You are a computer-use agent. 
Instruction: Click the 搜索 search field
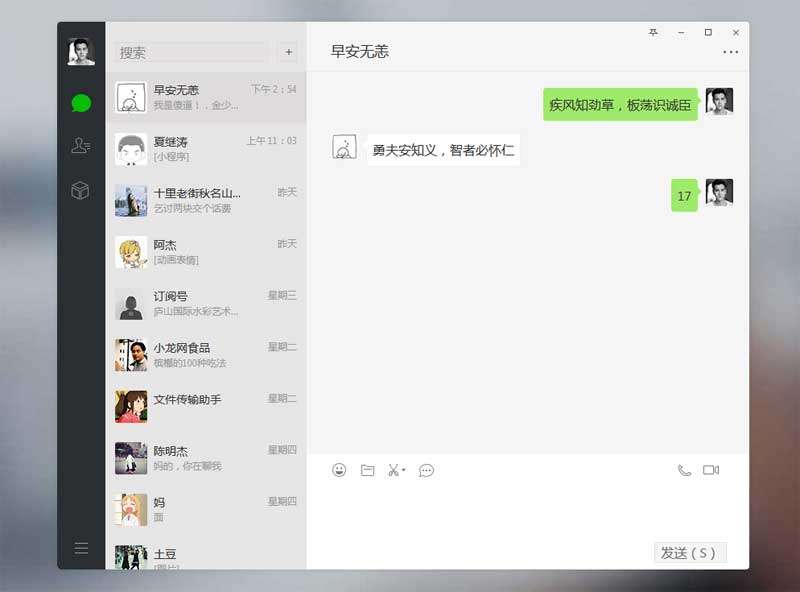pyautogui.click(x=192, y=52)
